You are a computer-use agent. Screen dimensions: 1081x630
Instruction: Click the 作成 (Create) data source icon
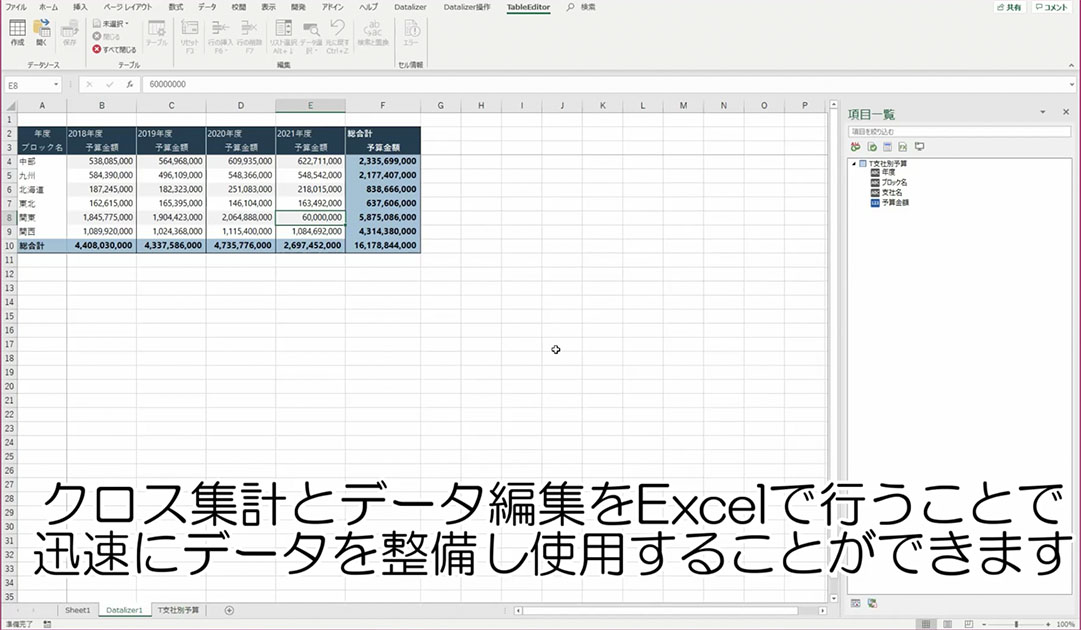pyautogui.click(x=17, y=33)
